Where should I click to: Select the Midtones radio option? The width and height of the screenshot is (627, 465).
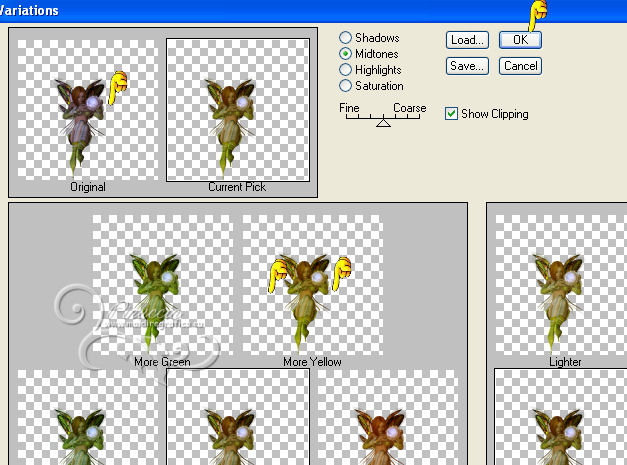click(345, 54)
